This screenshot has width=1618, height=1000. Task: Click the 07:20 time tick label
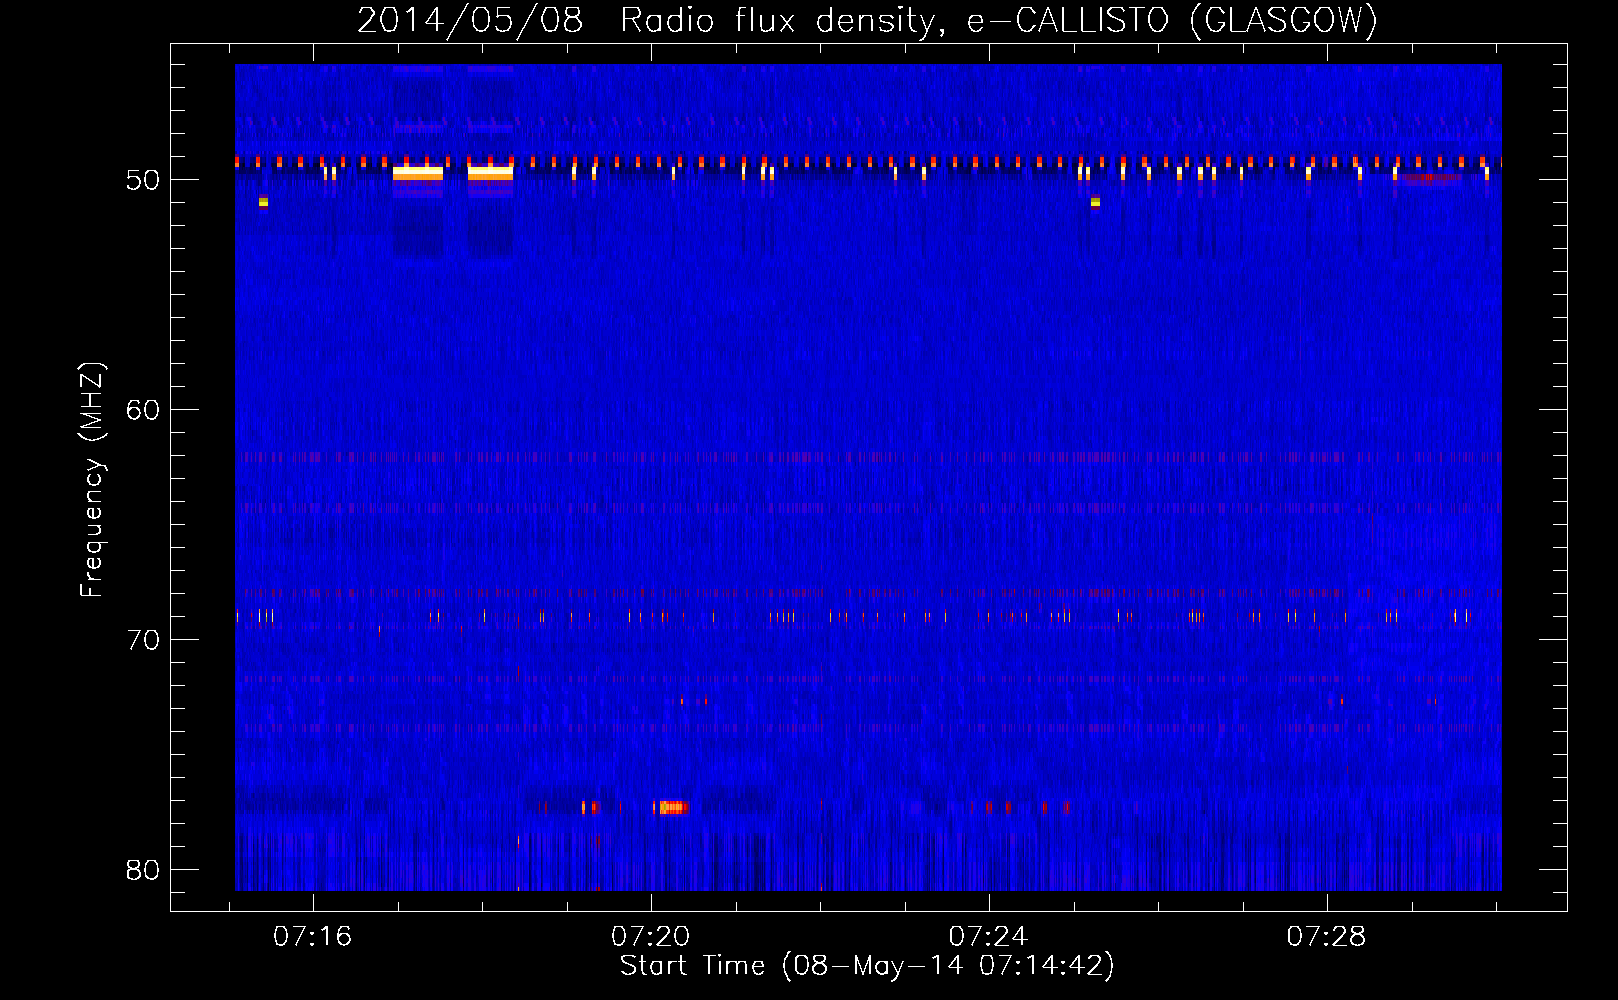[x=651, y=937]
